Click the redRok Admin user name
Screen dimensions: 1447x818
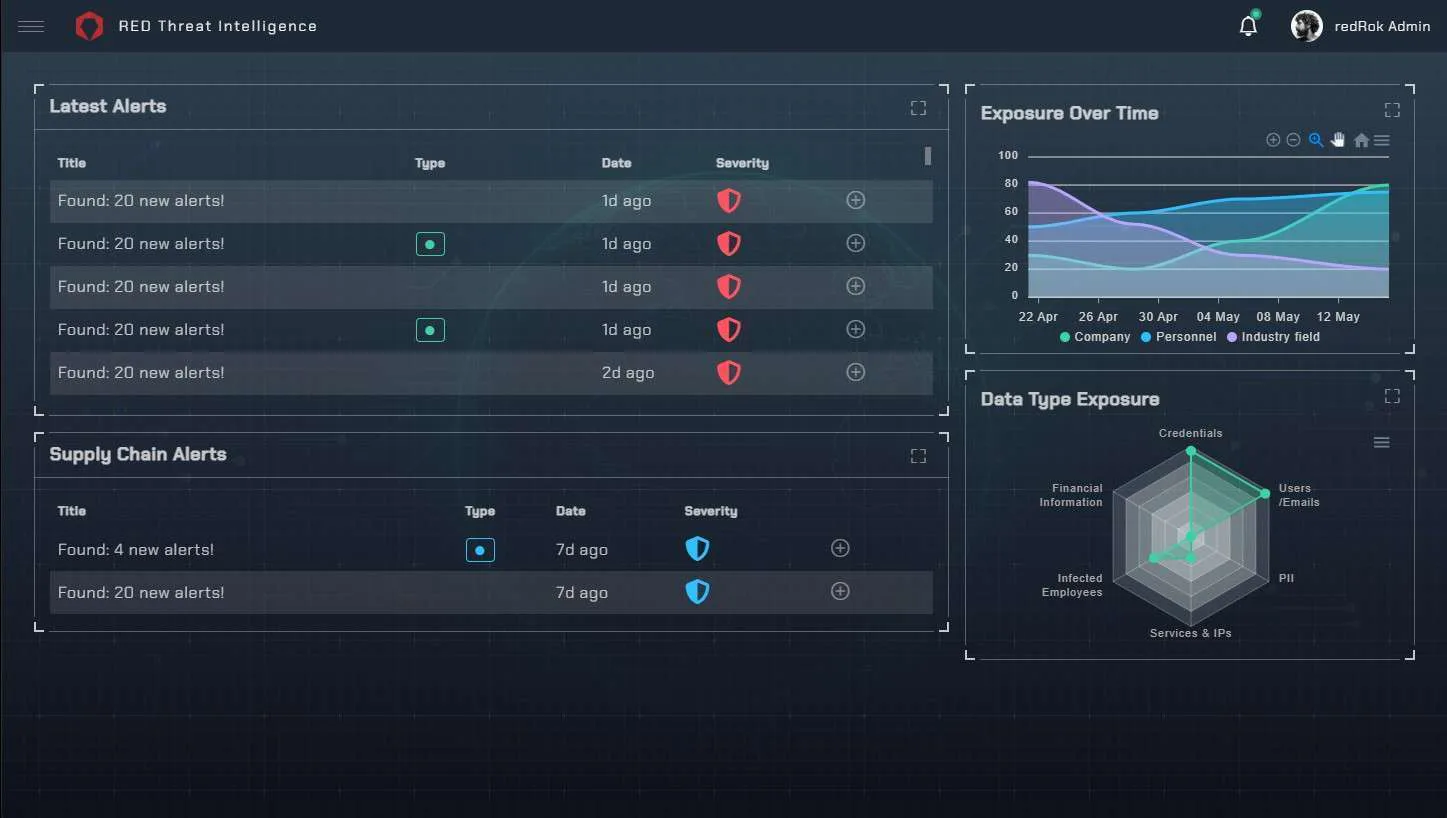click(1382, 26)
